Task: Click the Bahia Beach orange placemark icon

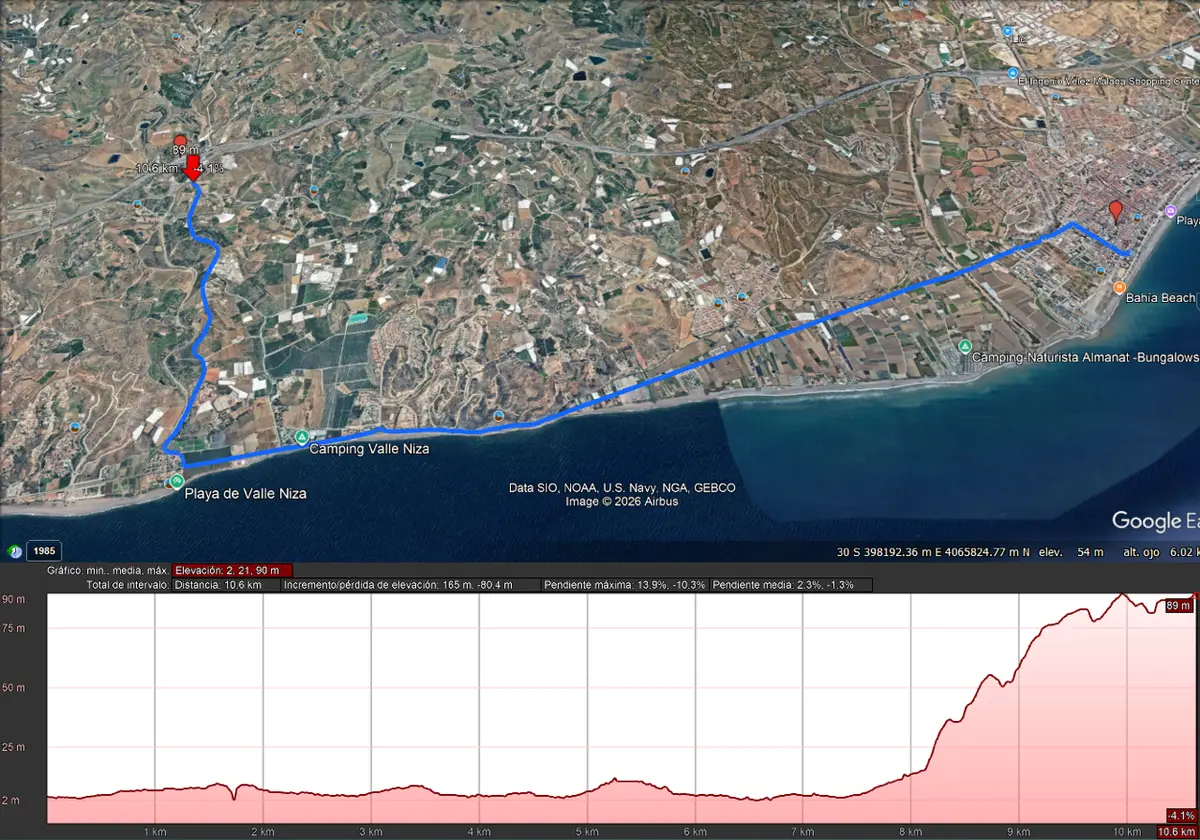Action: point(1120,286)
